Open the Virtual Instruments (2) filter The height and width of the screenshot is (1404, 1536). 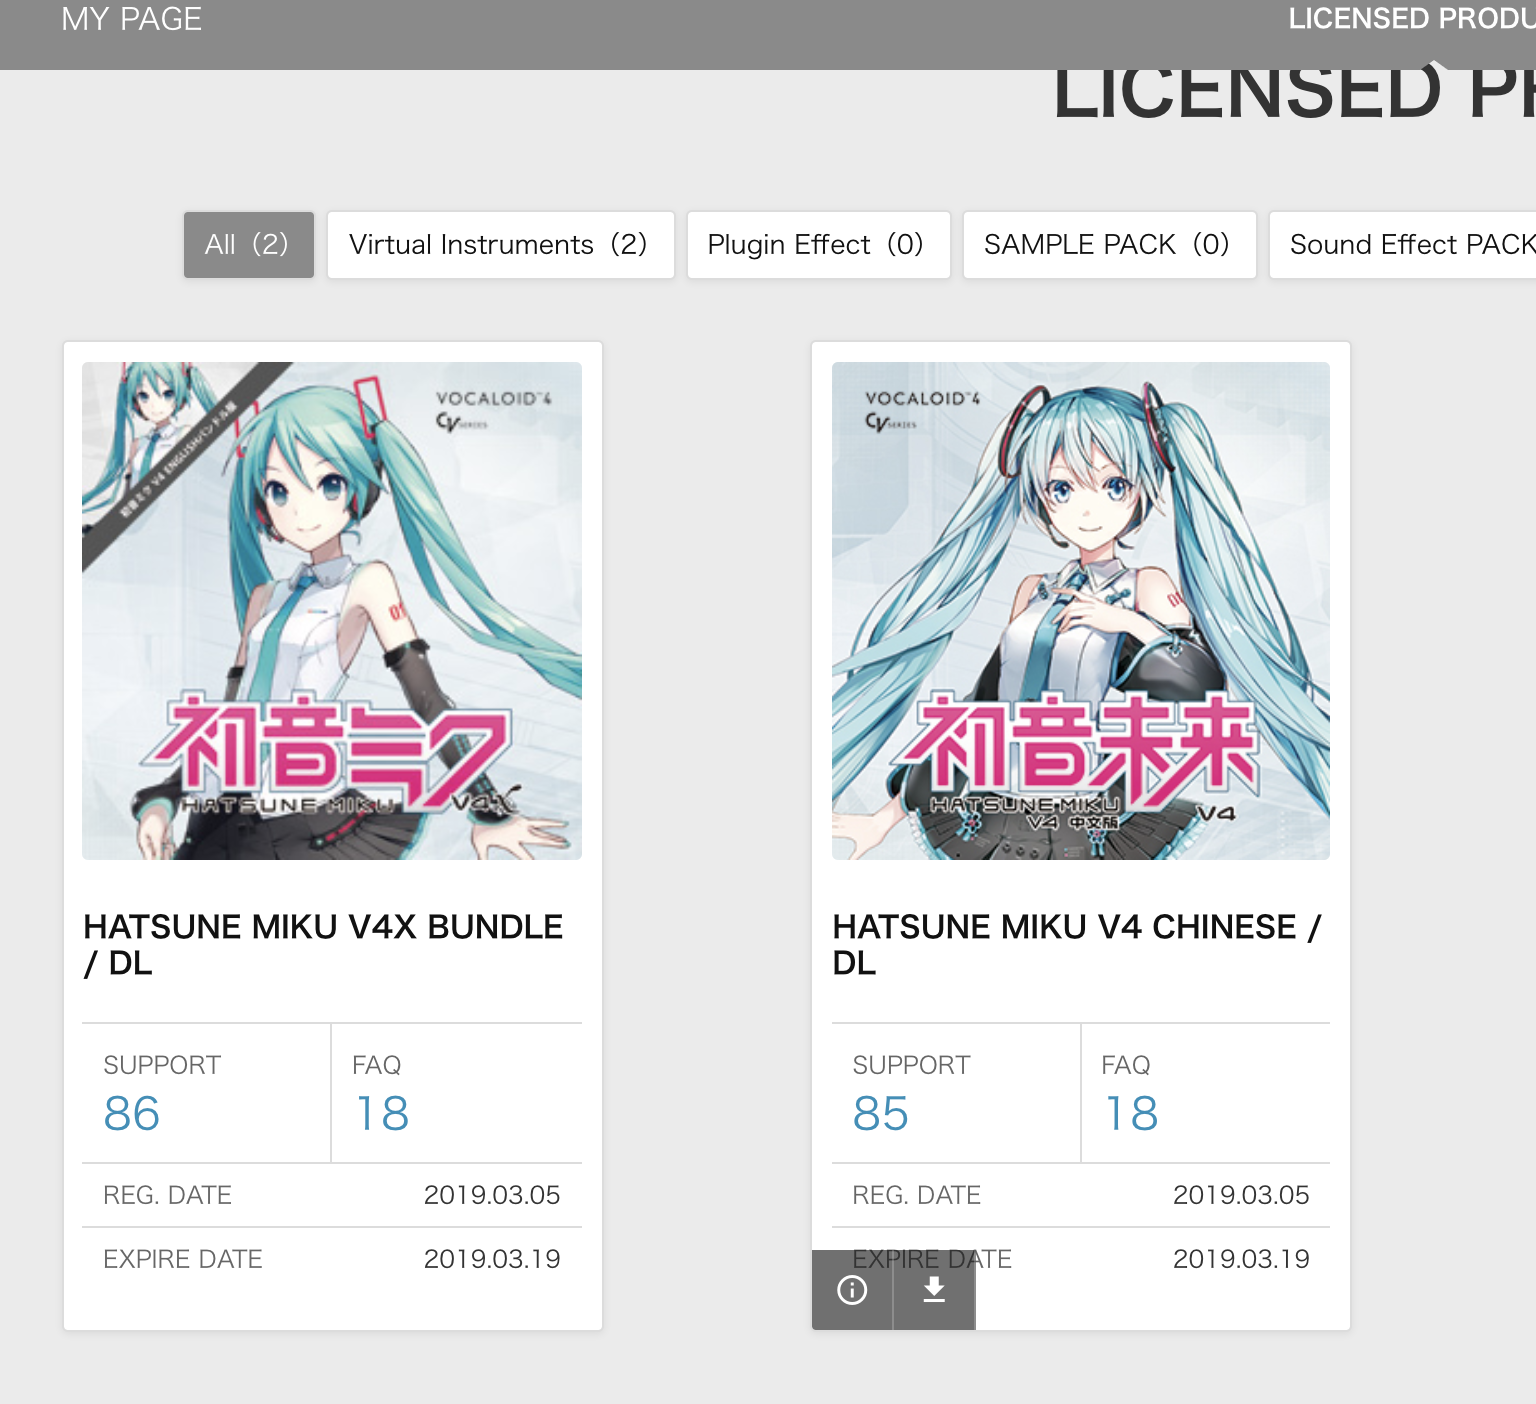pyautogui.click(x=500, y=244)
